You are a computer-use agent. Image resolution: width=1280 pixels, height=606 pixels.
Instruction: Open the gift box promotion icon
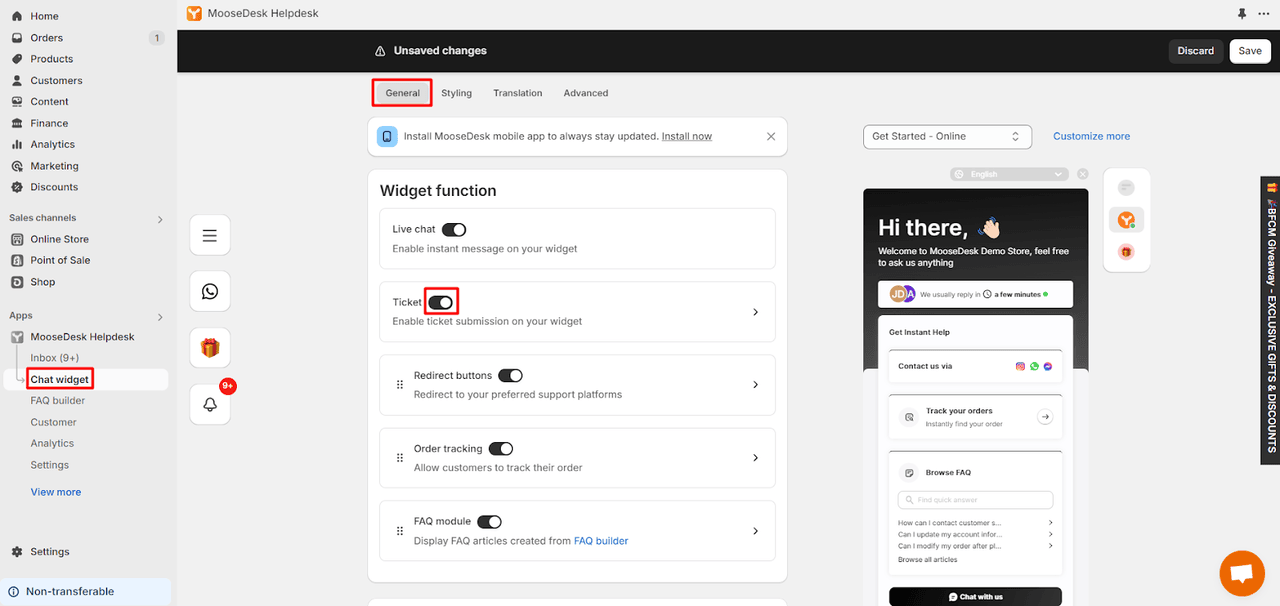pyautogui.click(x=210, y=347)
